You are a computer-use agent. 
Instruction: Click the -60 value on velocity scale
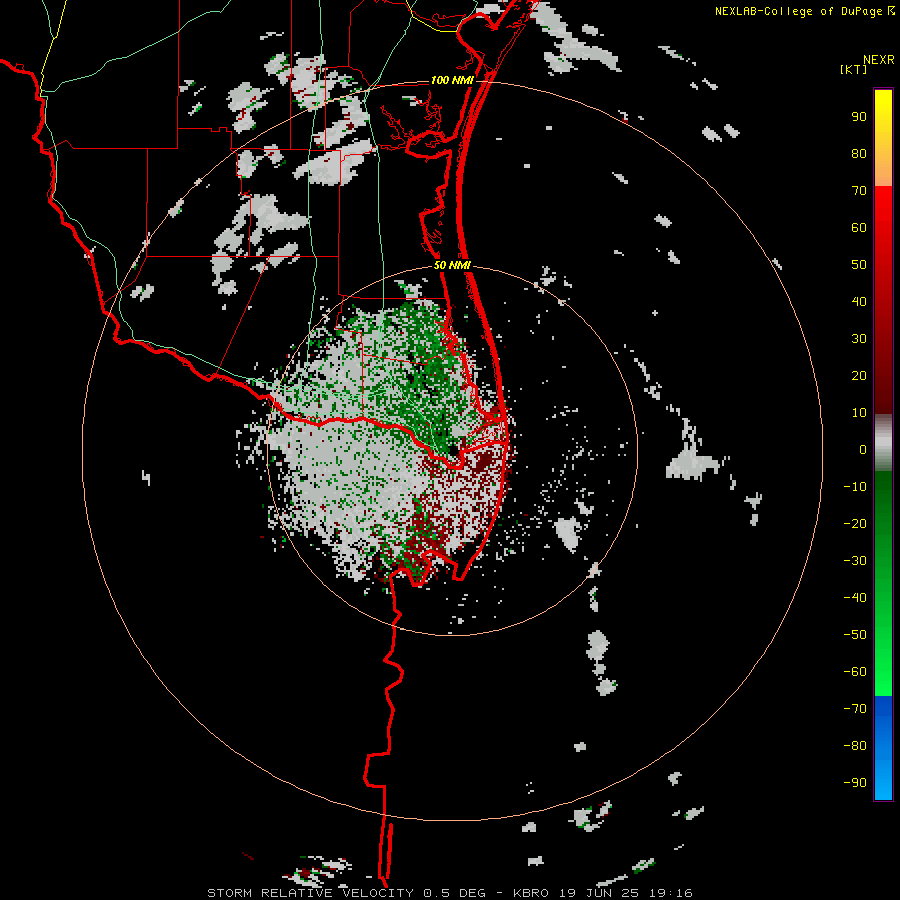point(855,672)
